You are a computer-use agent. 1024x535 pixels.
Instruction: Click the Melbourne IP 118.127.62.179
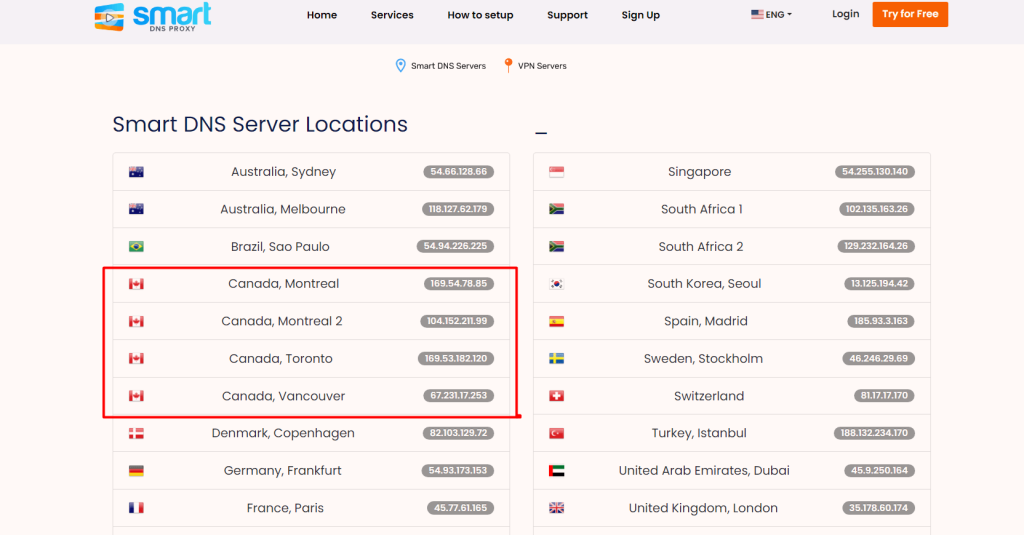[458, 209]
